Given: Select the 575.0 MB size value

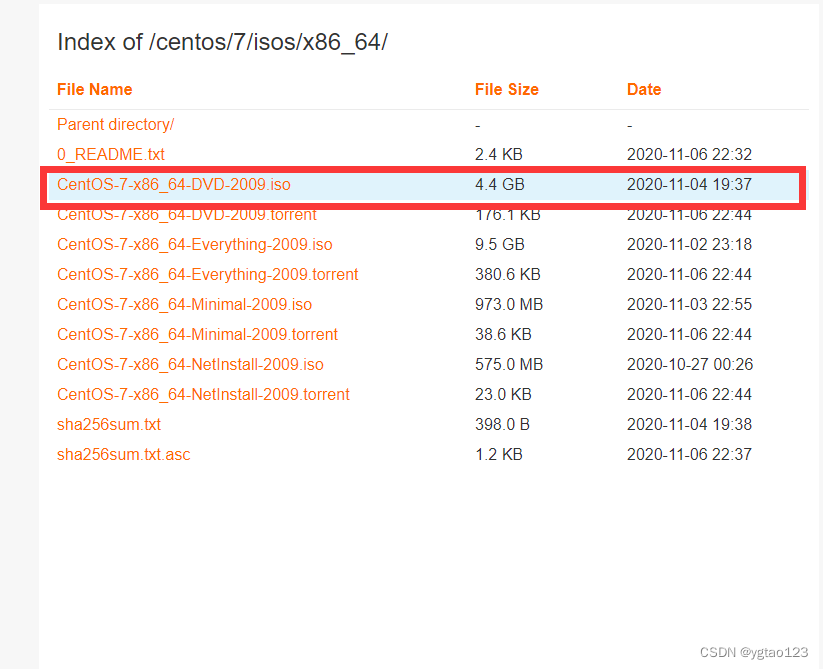Looking at the screenshot, I should 509,364.
